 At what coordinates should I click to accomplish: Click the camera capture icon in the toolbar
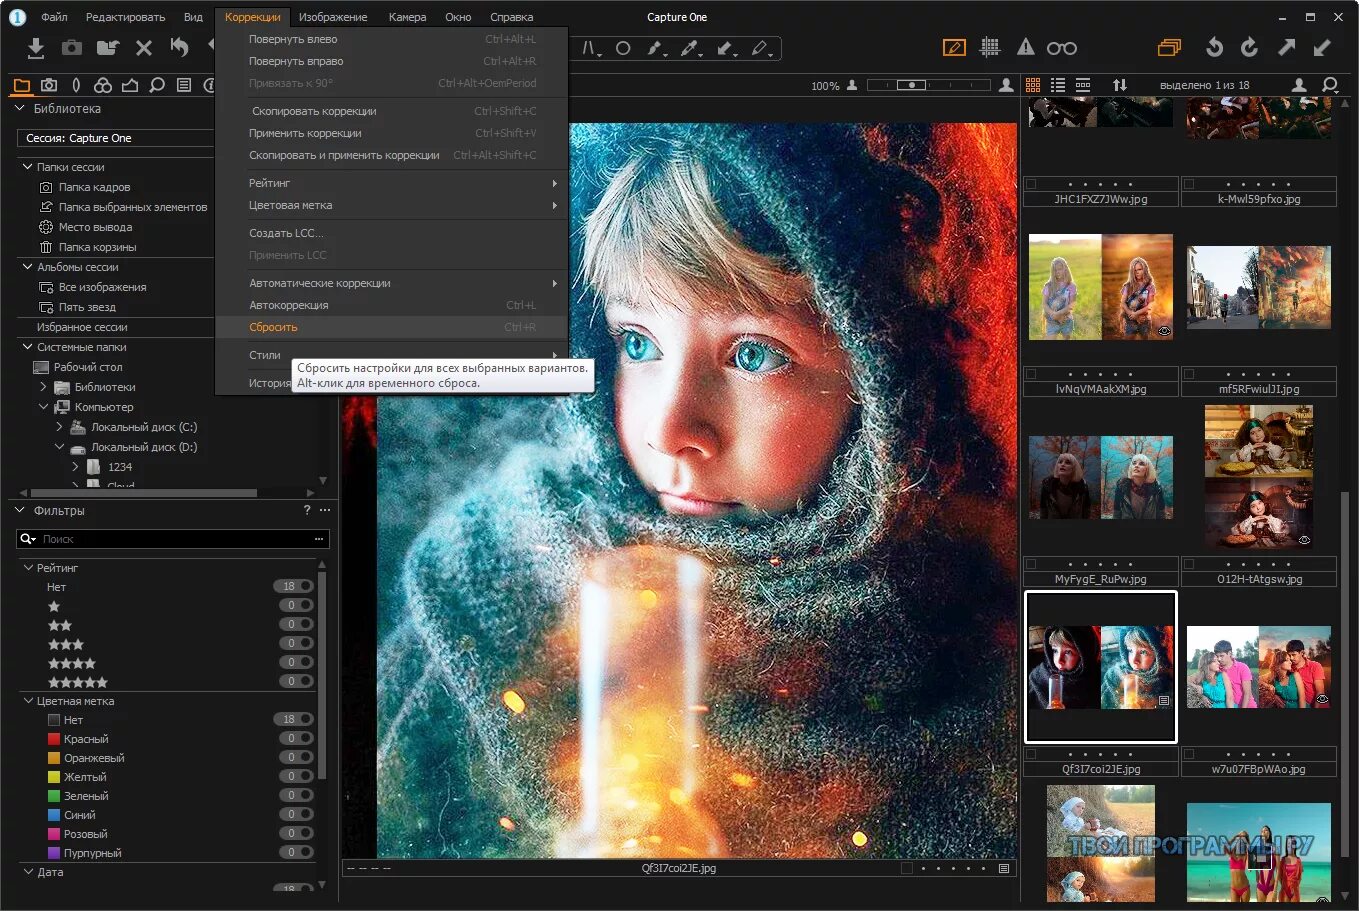(71, 47)
